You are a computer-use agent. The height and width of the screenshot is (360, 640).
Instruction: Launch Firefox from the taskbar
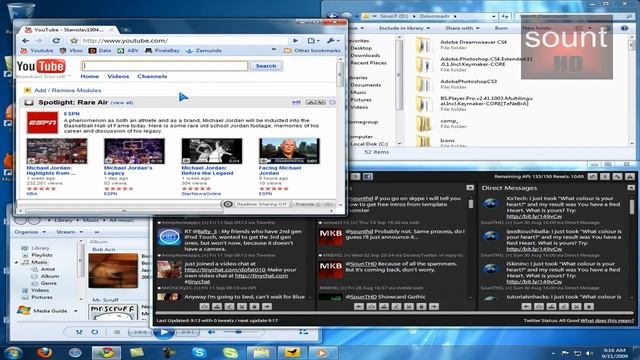pyautogui.click(x=44, y=353)
